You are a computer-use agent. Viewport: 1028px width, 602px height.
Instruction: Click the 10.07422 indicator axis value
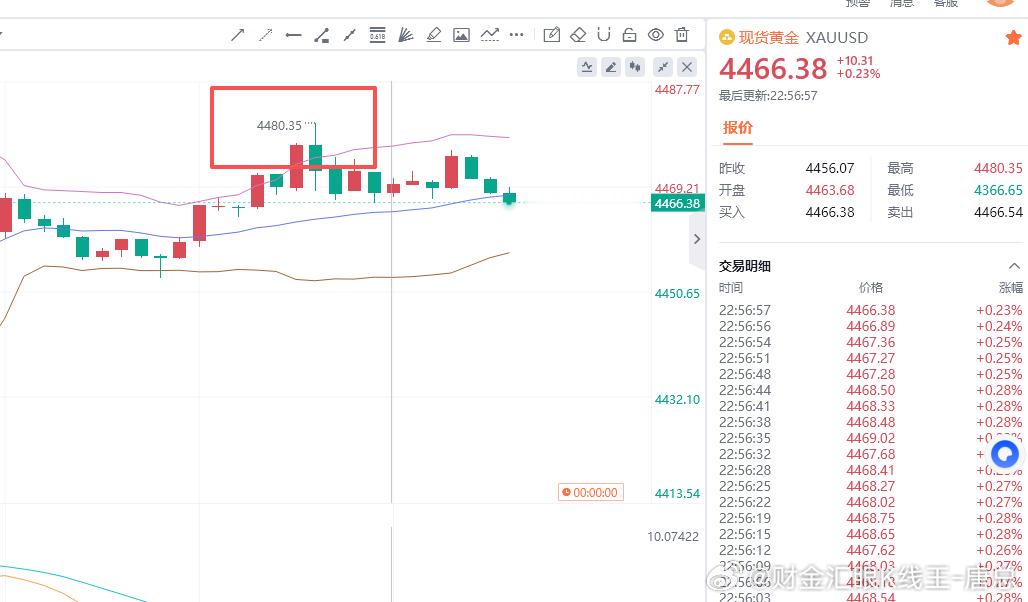point(673,536)
